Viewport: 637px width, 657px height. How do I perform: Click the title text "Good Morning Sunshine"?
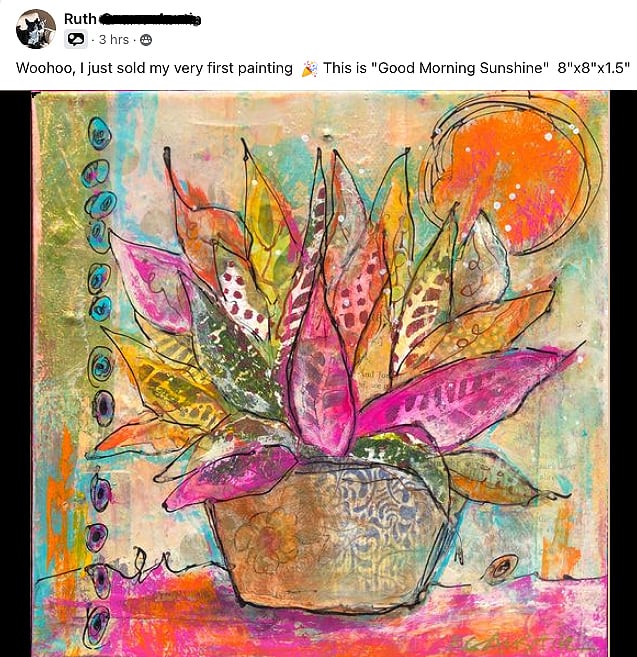tap(460, 68)
